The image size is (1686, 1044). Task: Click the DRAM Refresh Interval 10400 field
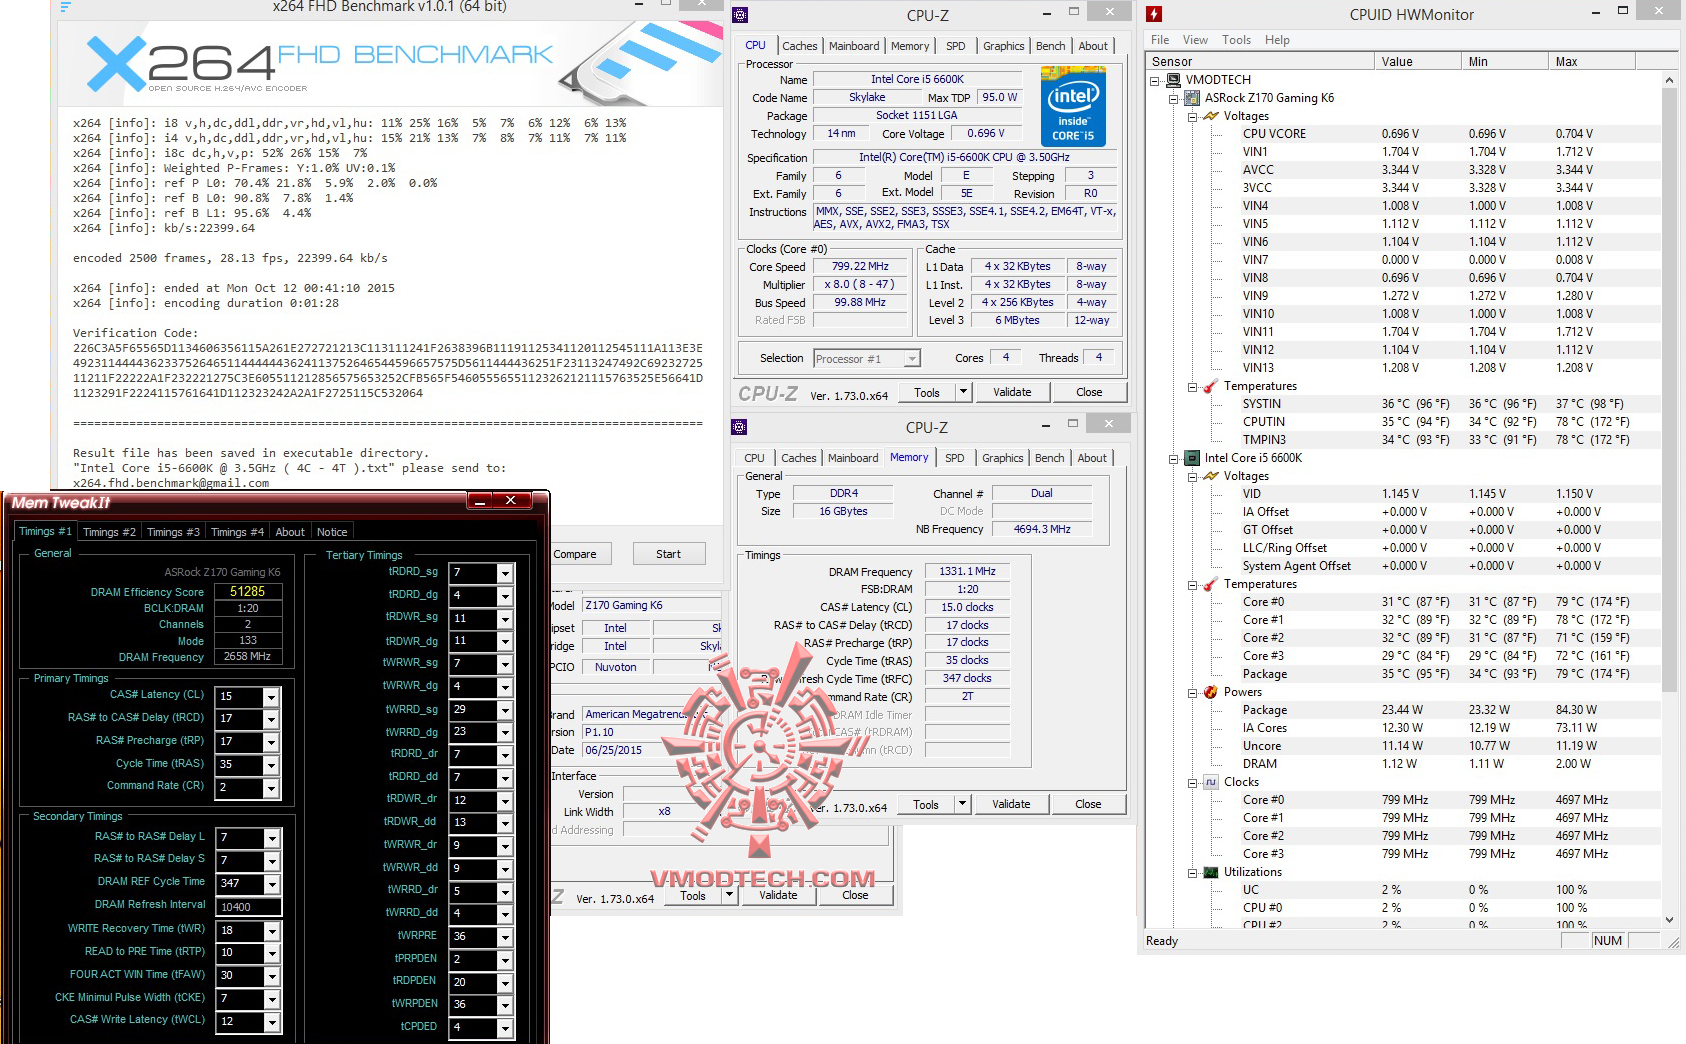pyautogui.click(x=248, y=907)
